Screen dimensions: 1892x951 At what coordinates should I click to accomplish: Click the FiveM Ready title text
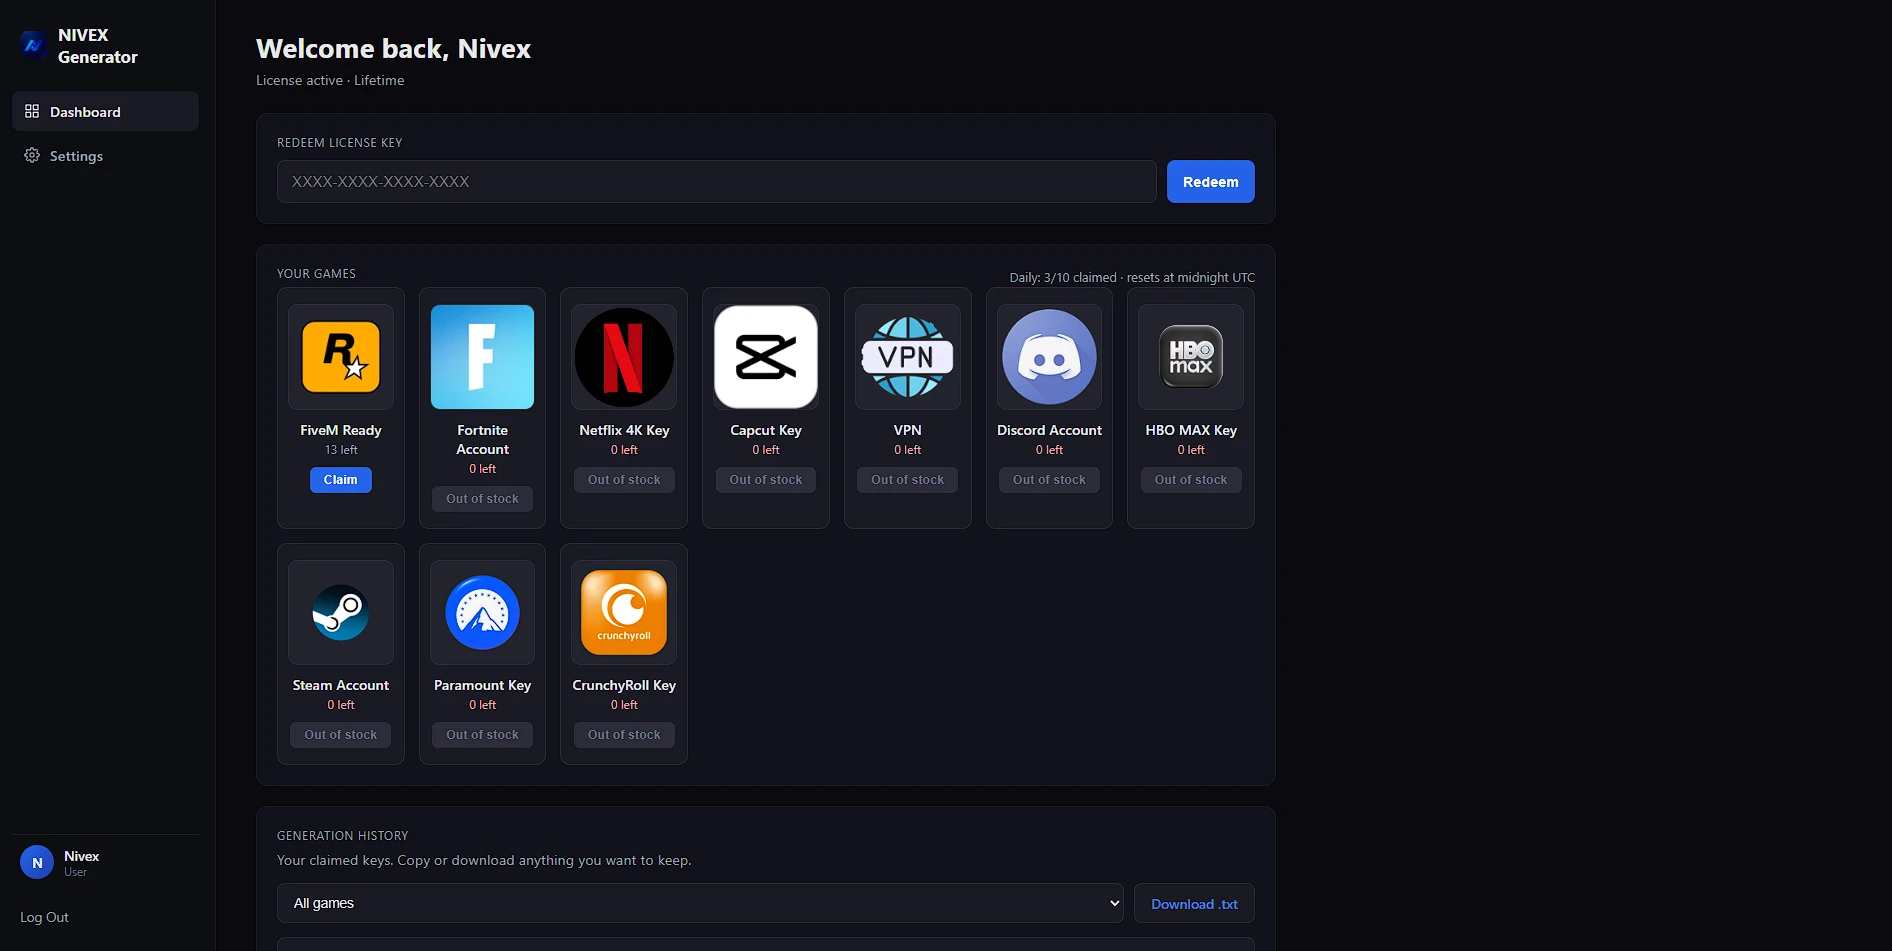pos(341,430)
